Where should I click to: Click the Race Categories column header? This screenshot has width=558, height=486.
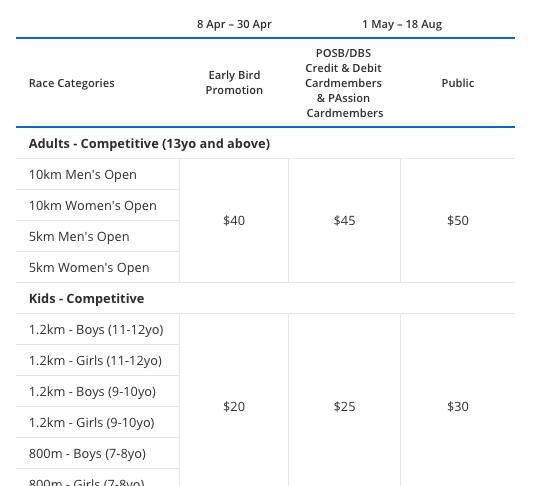(x=72, y=83)
